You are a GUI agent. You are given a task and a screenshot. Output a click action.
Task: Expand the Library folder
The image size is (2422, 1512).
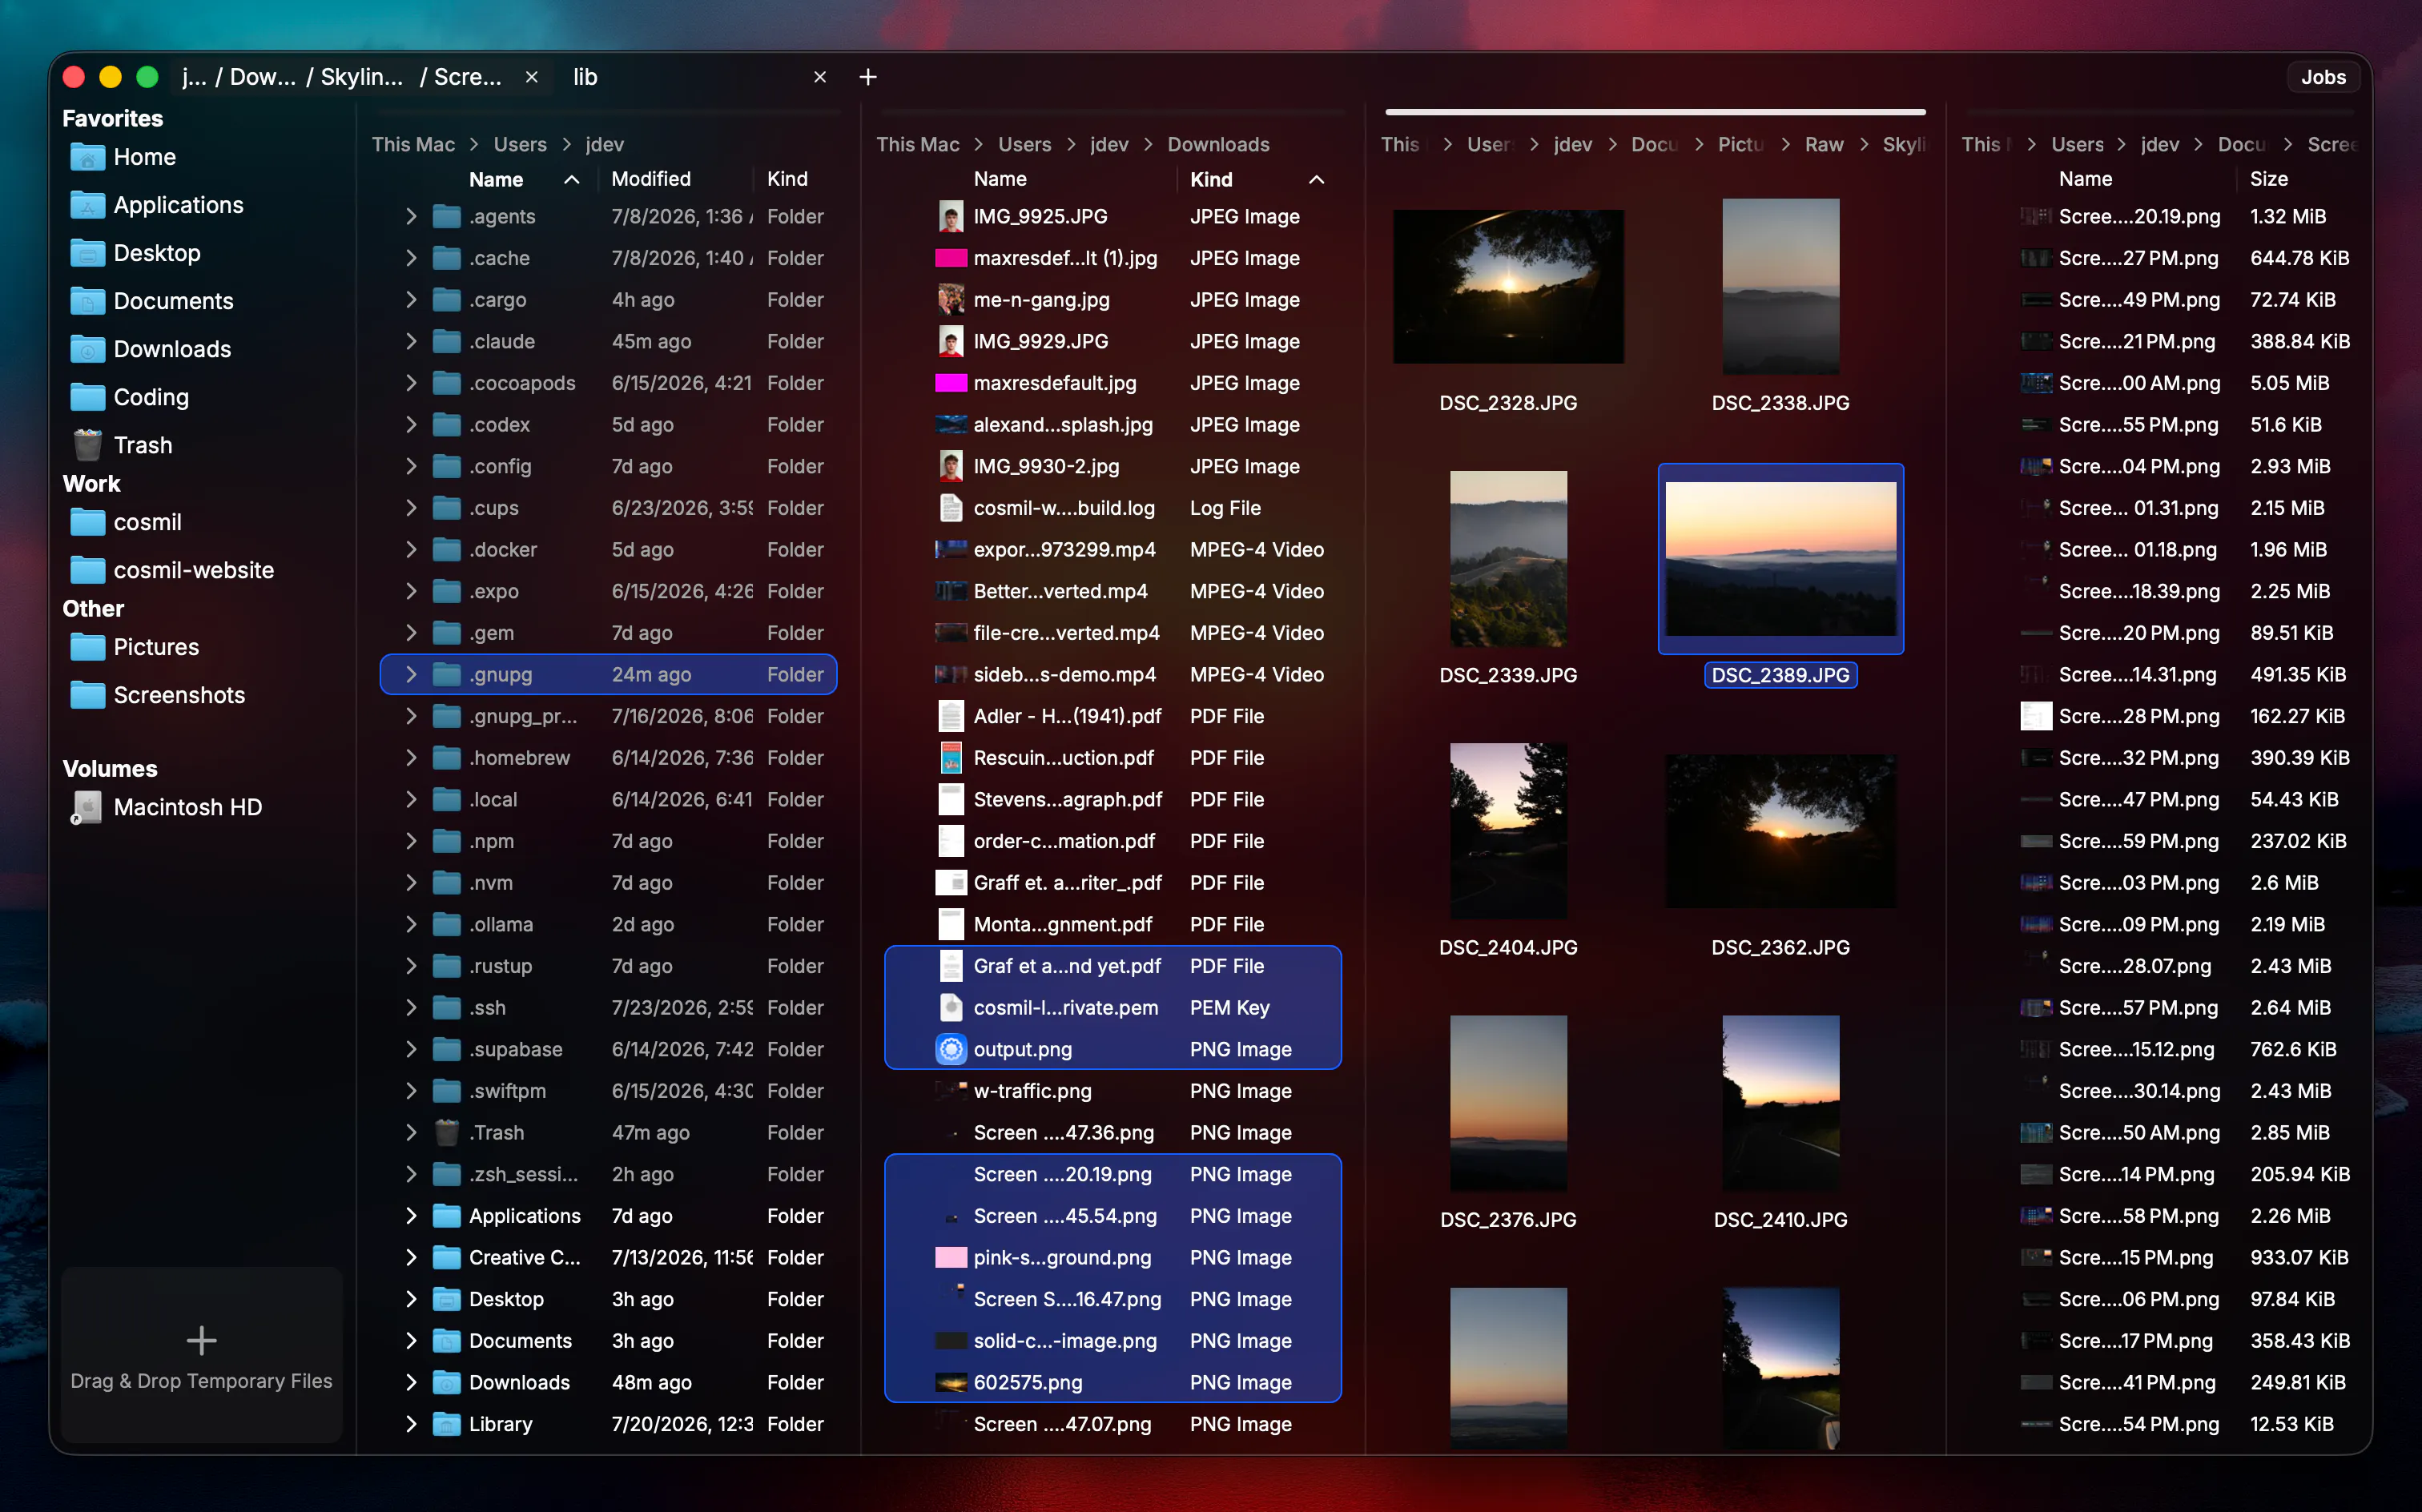(x=411, y=1424)
